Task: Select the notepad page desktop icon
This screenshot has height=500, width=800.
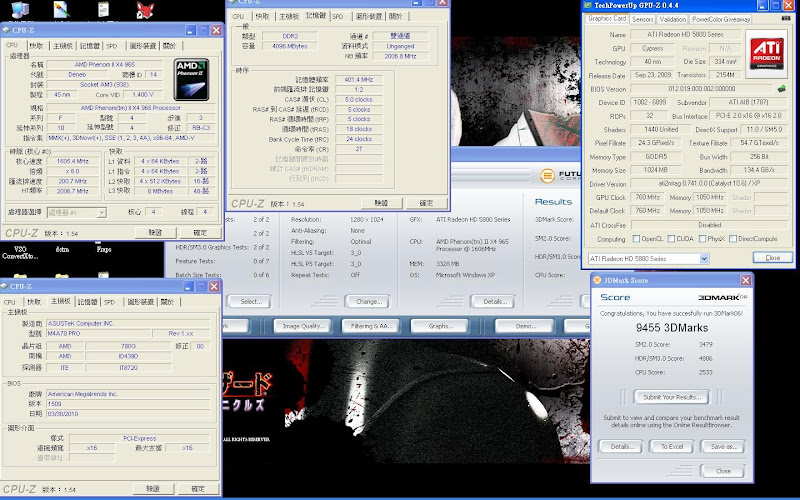Action: pos(103,10)
